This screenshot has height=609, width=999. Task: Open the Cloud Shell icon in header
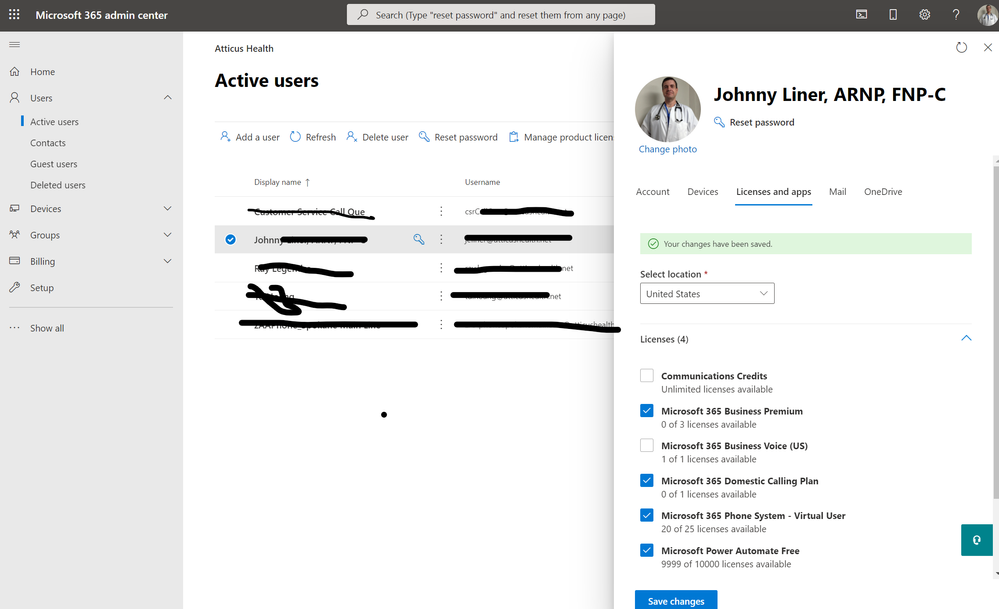click(861, 15)
